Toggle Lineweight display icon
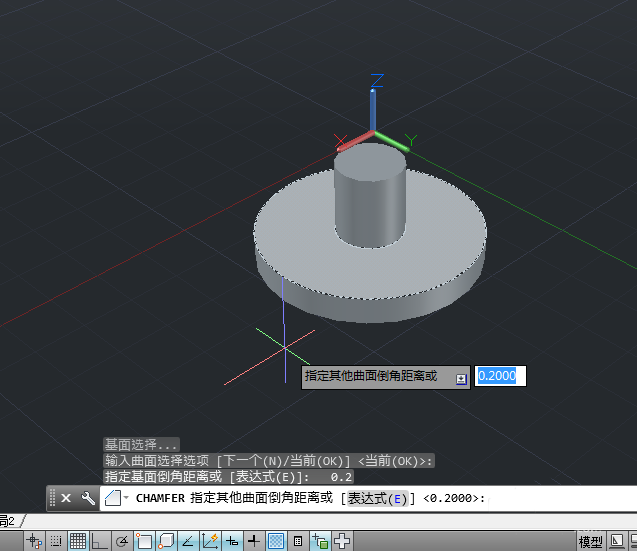The image size is (637, 551). [x=254, y=541]
